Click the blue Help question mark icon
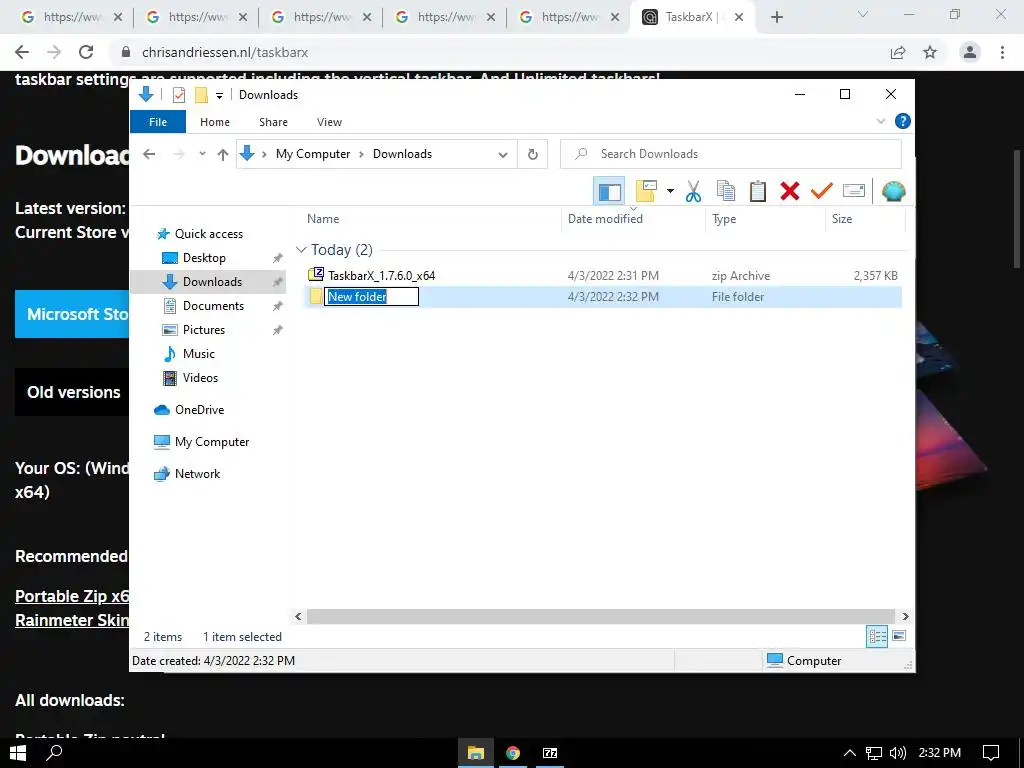 [903, 121]
